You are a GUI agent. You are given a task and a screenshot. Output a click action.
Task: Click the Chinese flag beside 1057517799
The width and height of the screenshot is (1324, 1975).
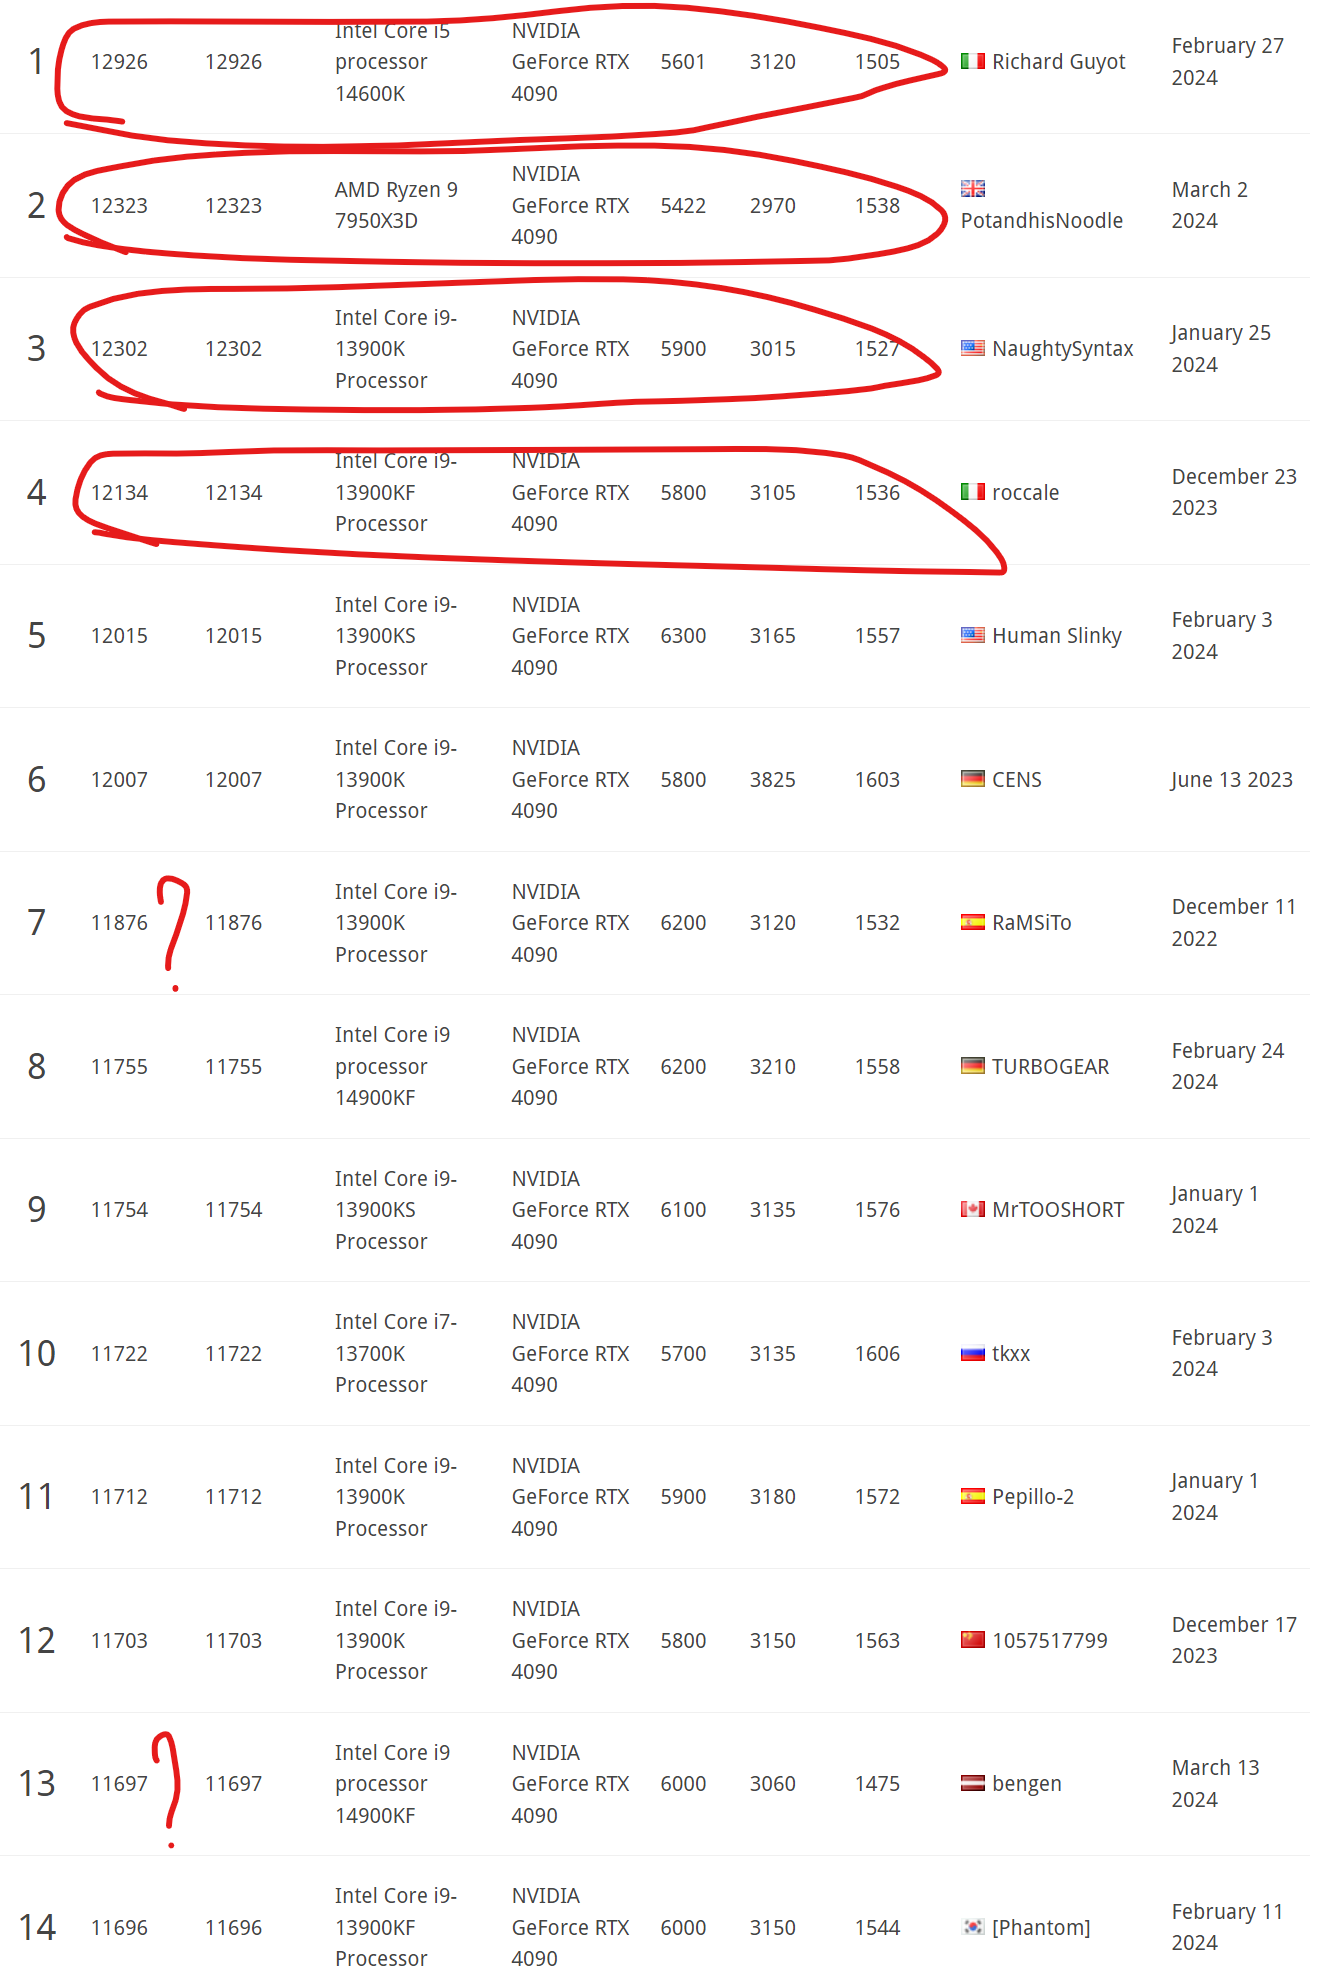pos(972,1640)
